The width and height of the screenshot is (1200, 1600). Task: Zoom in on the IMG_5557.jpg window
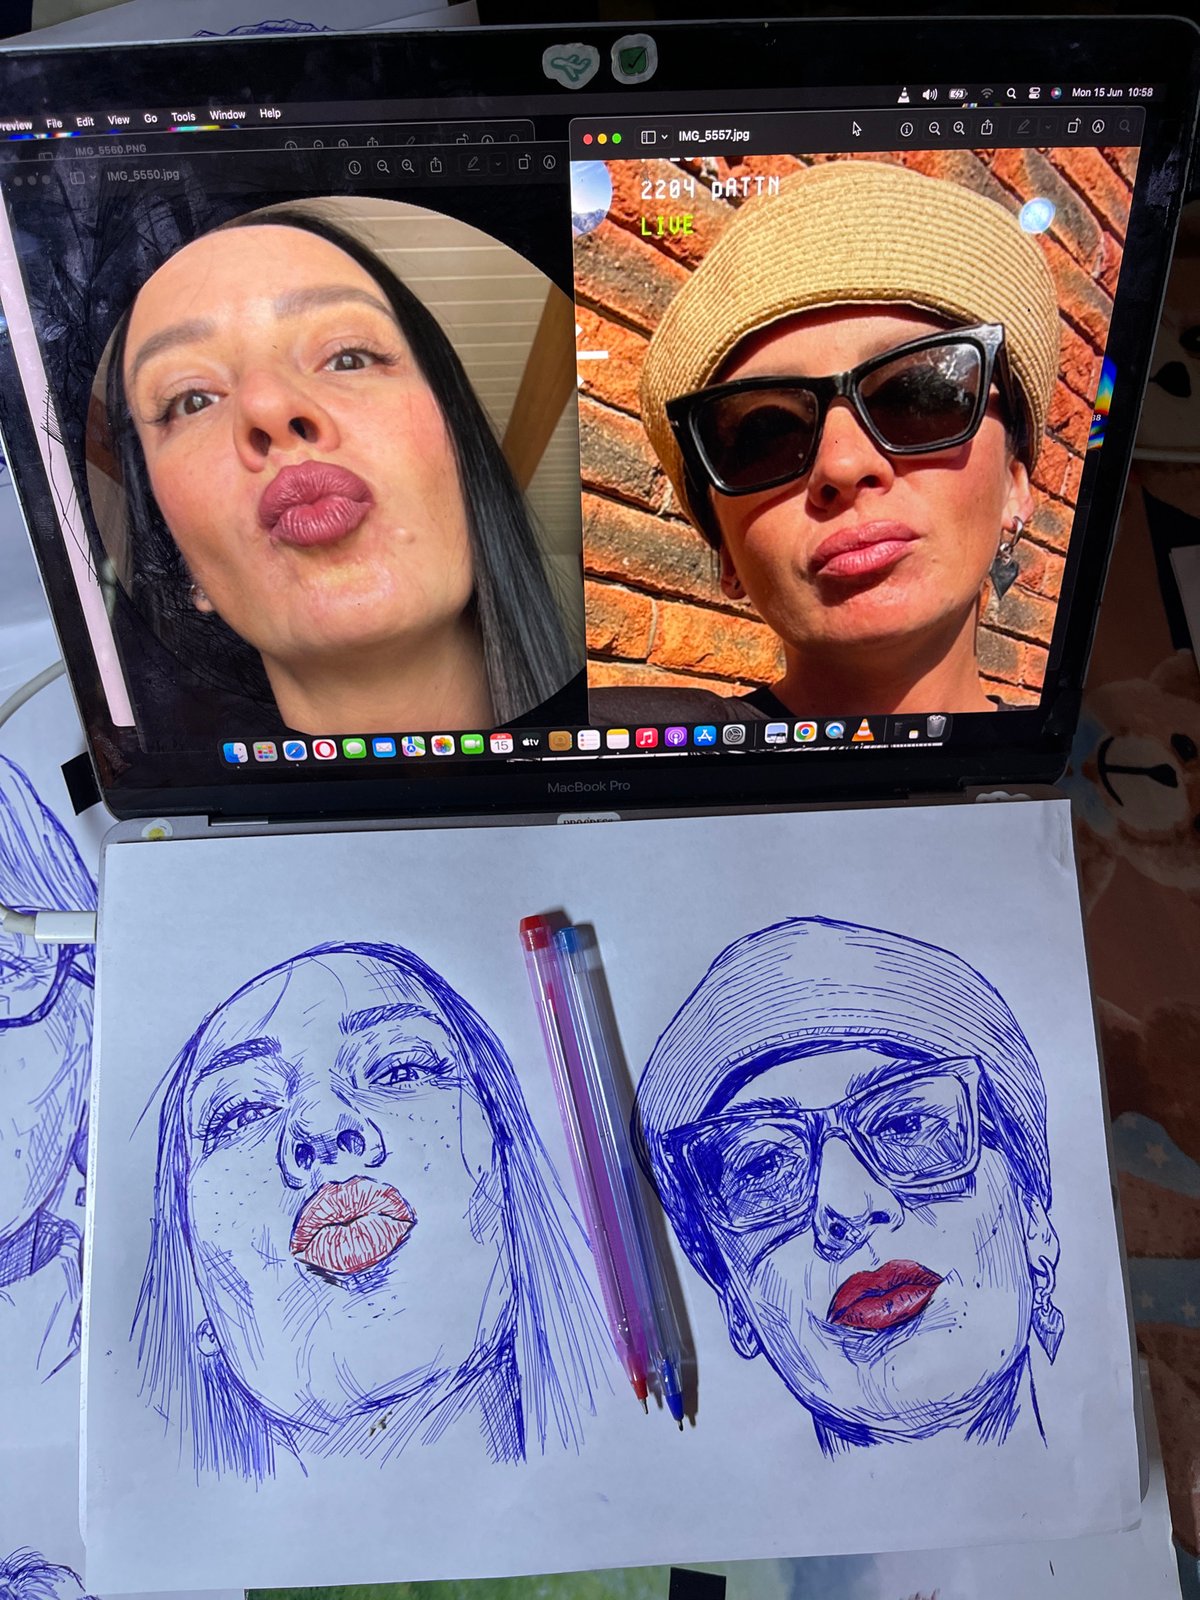(959, 128)
